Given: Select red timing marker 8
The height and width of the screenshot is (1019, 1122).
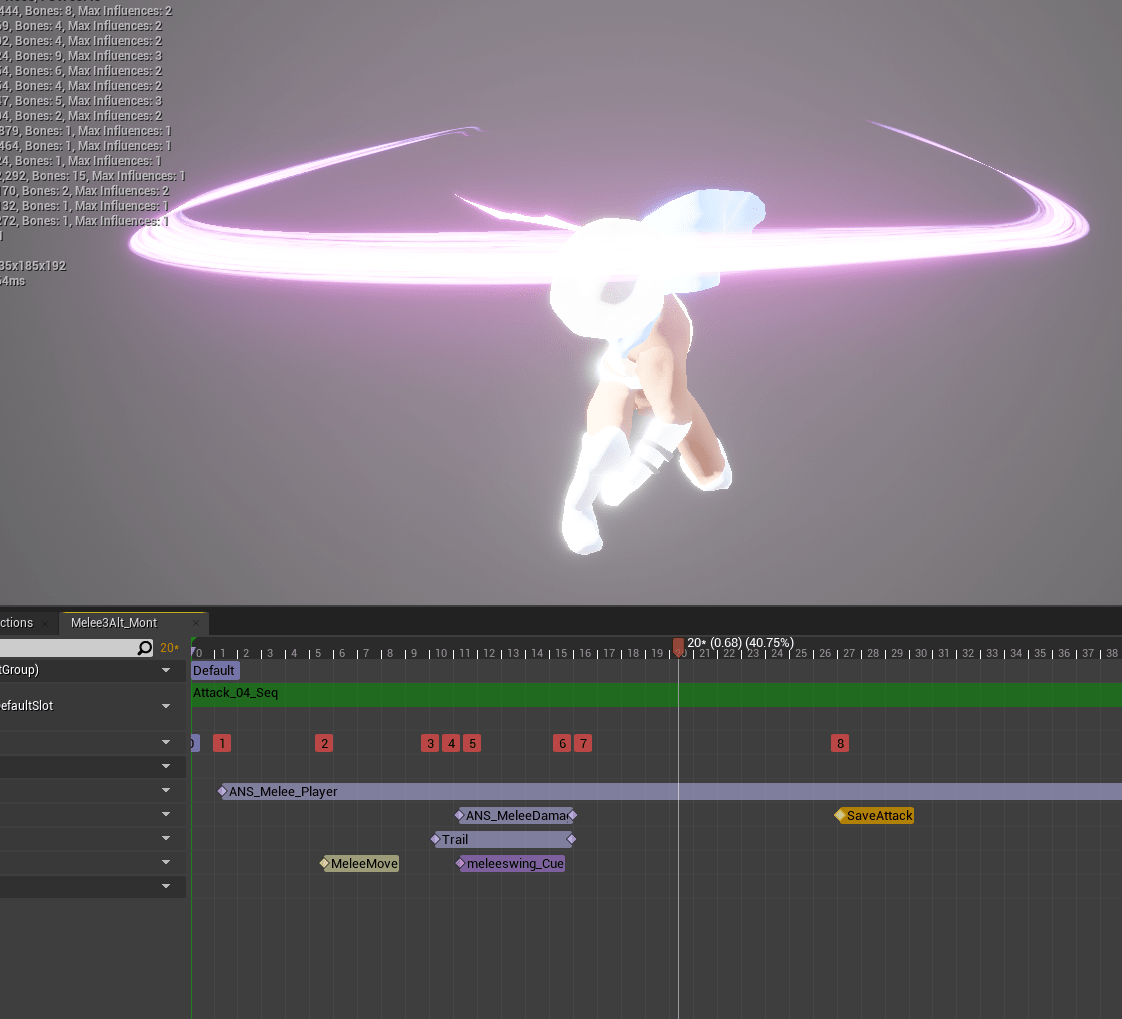Looking at the screenshot, I should tap(840, 743).
